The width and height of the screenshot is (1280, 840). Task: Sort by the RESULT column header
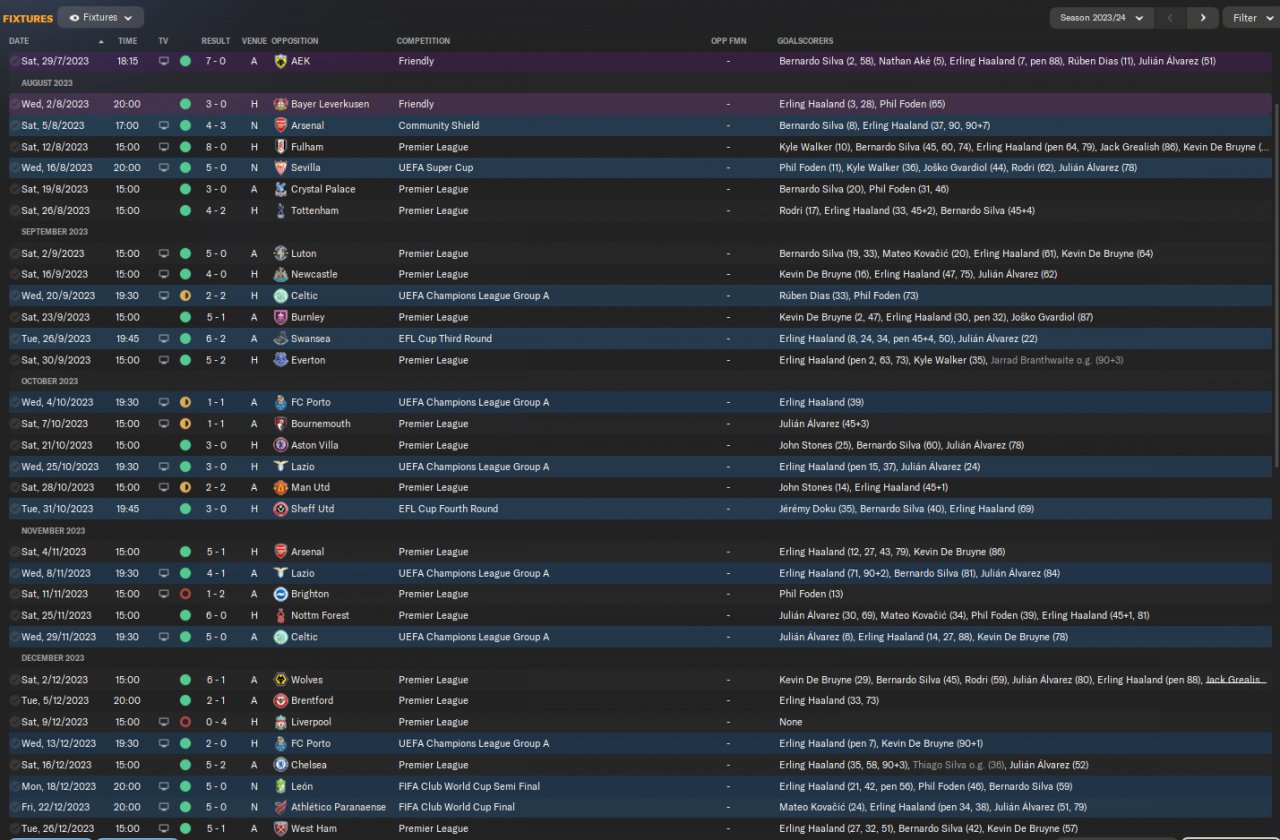tap(215, 41)
